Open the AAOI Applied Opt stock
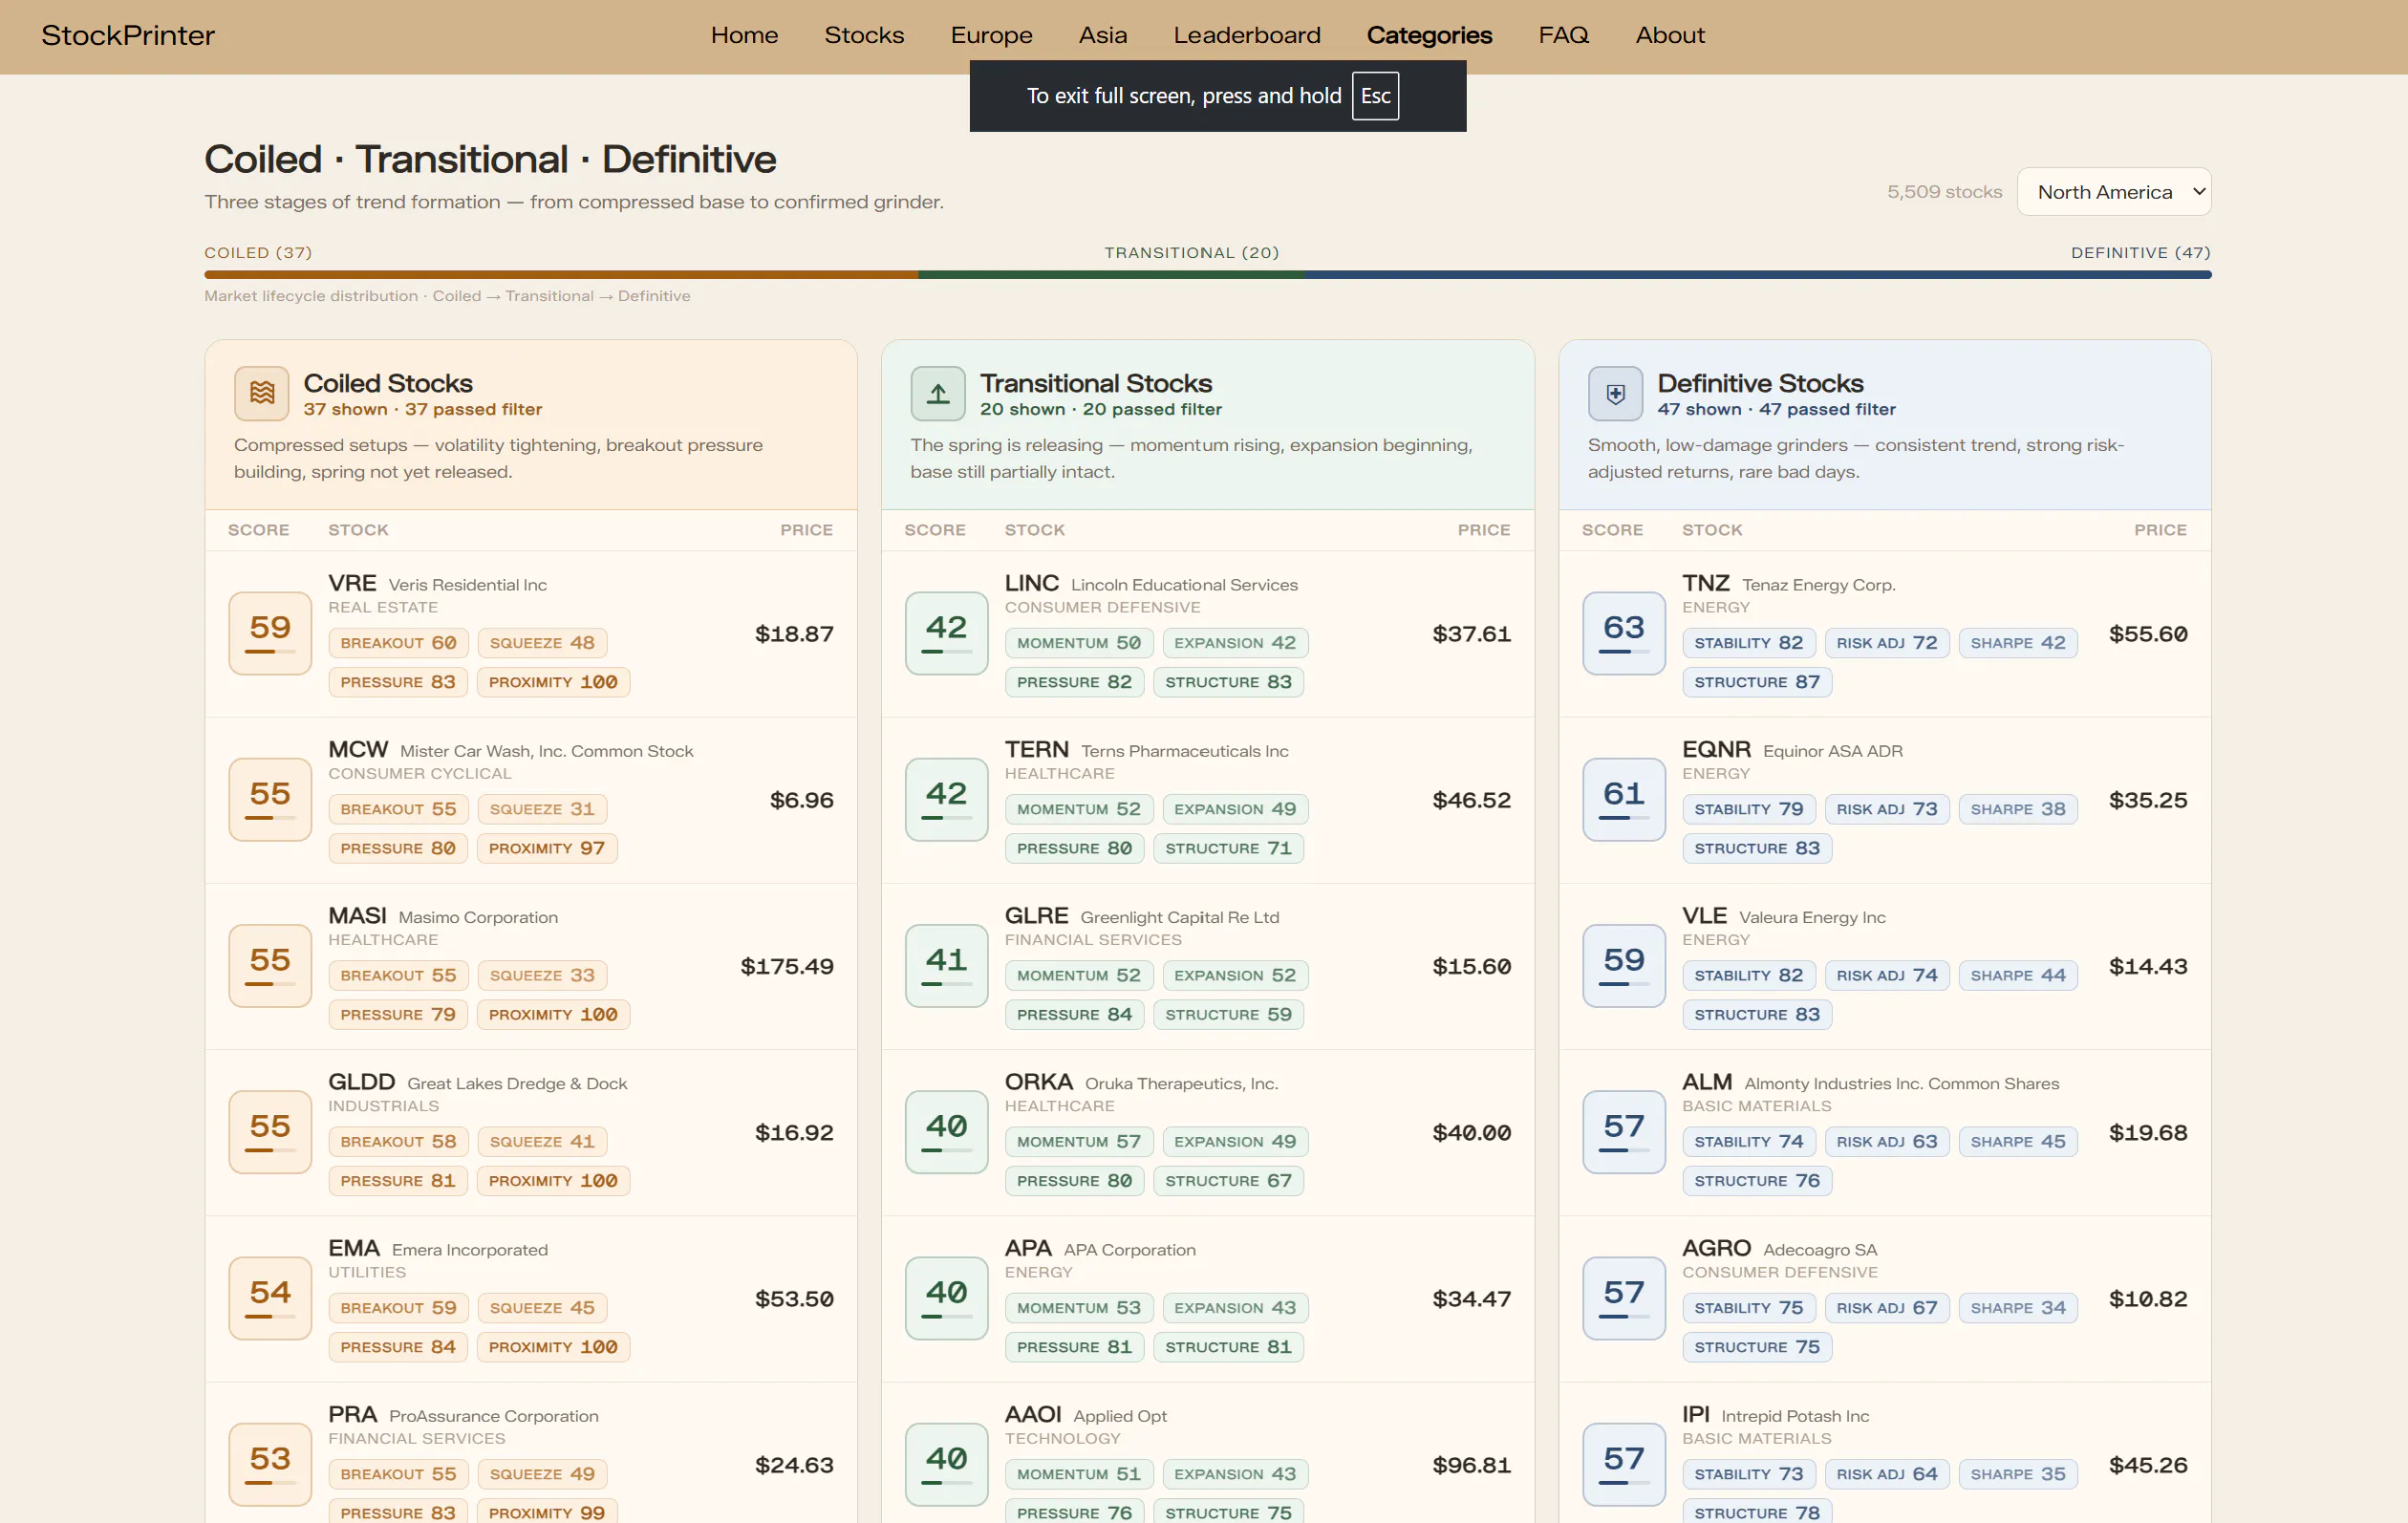 pos(1208,1454)
